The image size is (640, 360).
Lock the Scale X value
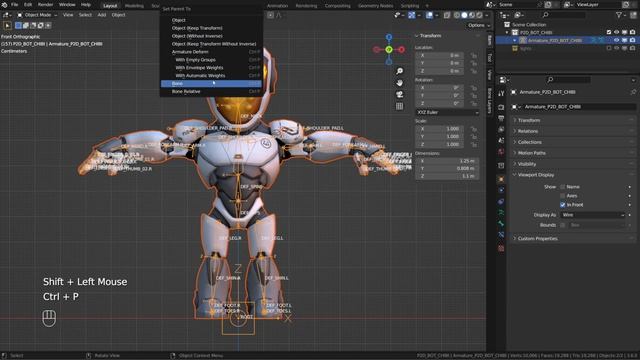(x=473, y=129)
